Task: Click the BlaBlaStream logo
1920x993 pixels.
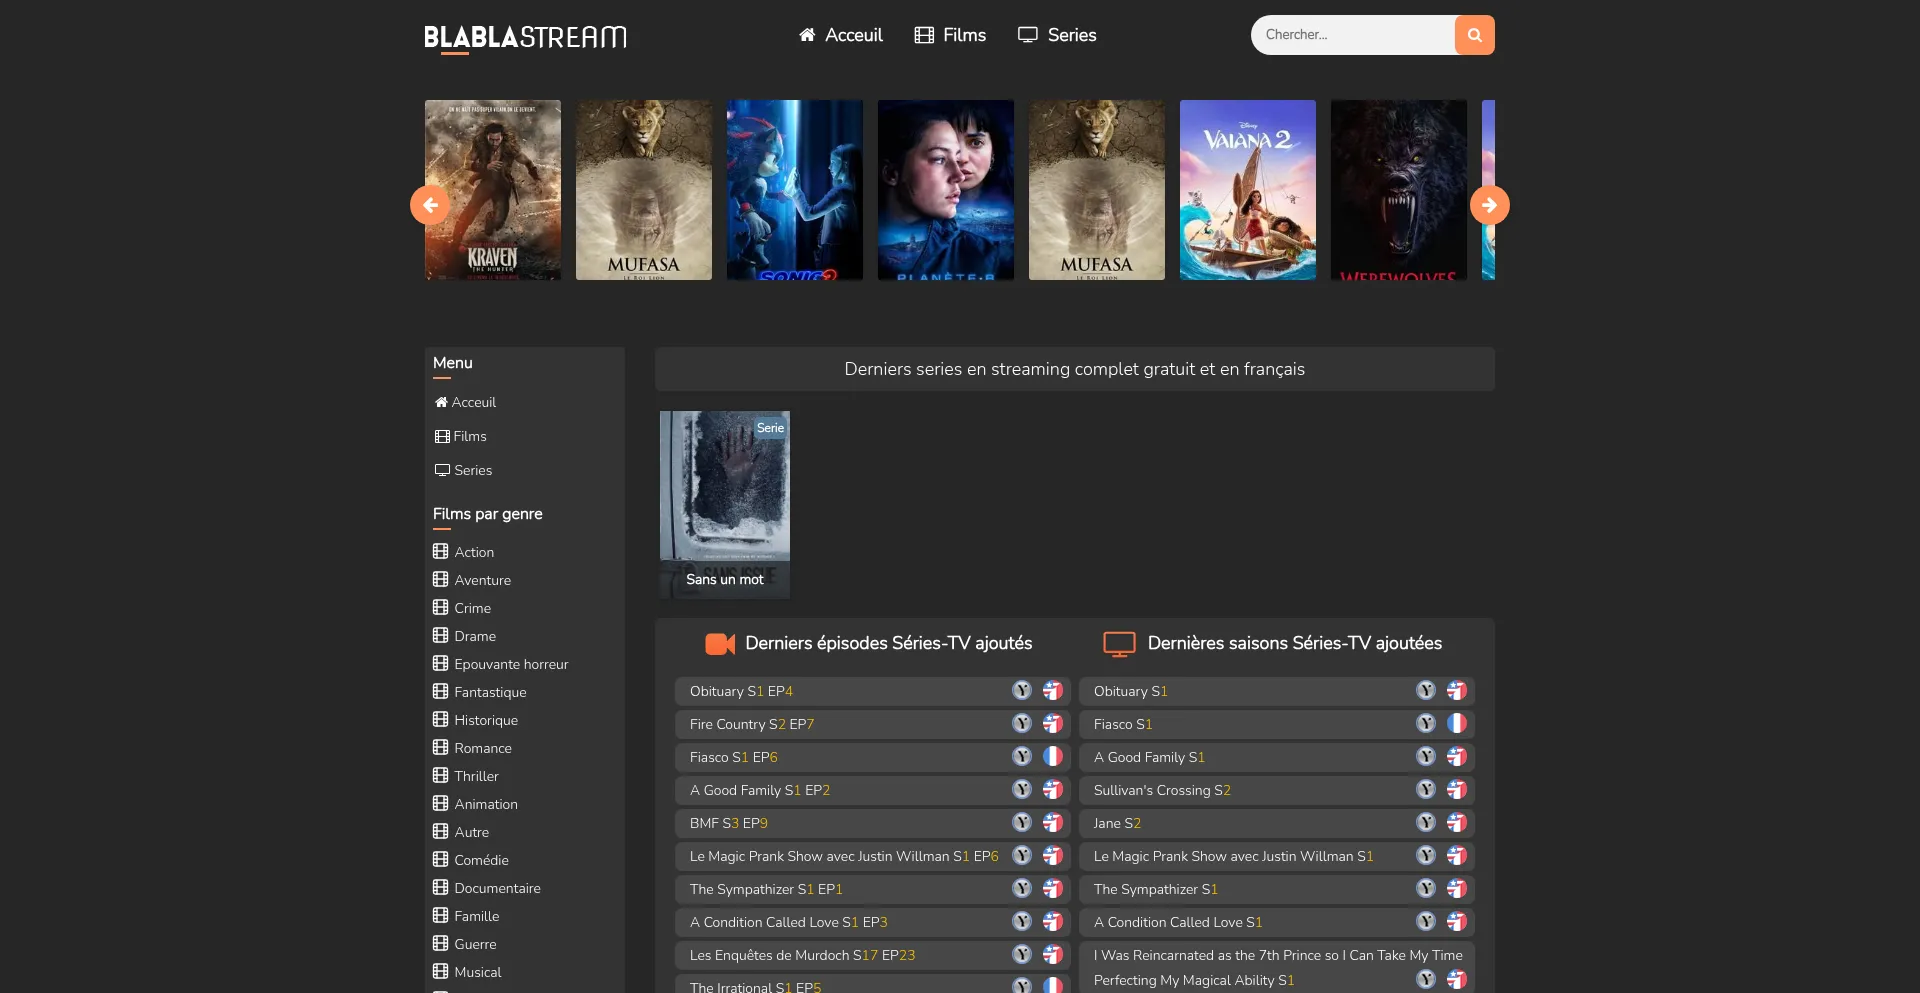Action: tap(525, 37)
